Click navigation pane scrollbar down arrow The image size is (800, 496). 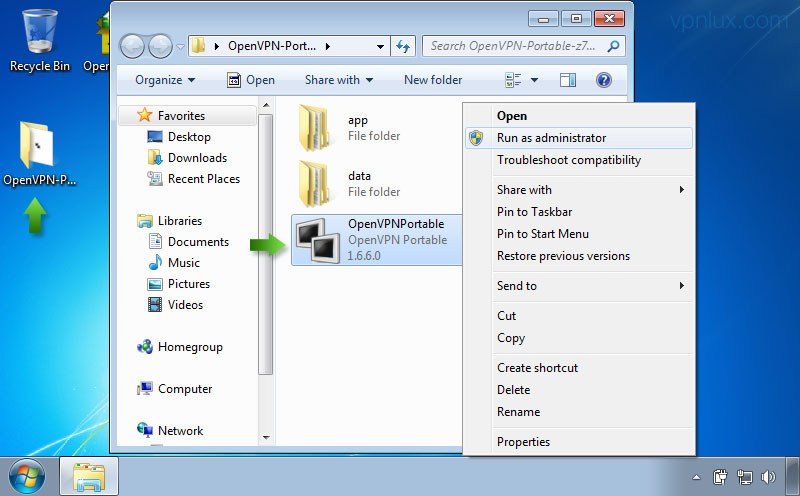point(266,437)
